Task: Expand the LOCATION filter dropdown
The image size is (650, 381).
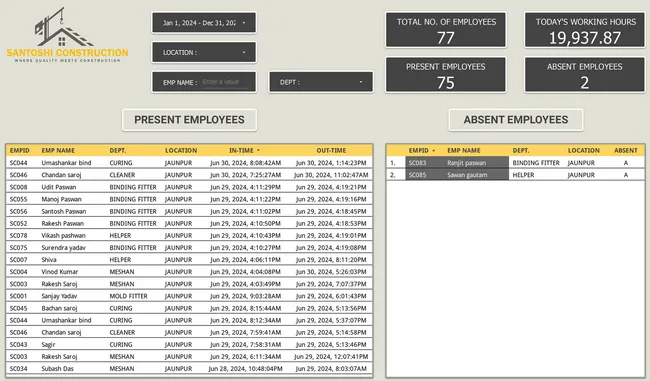Action: click(204, 53)
